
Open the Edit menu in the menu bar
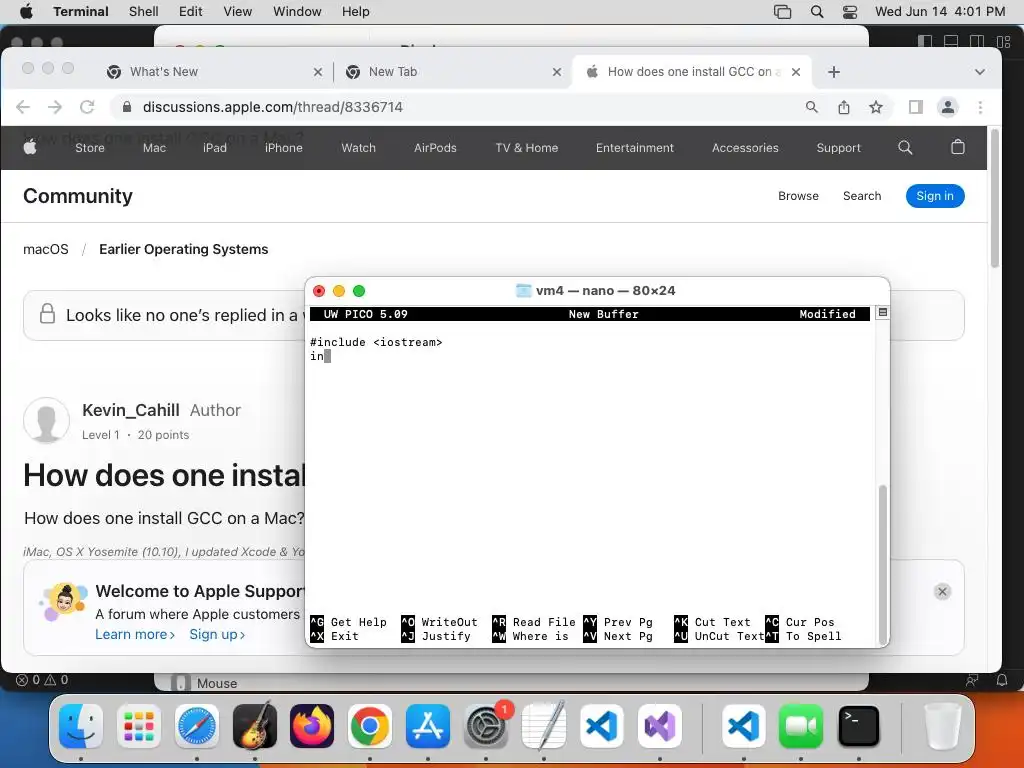(x=190, y=12)
